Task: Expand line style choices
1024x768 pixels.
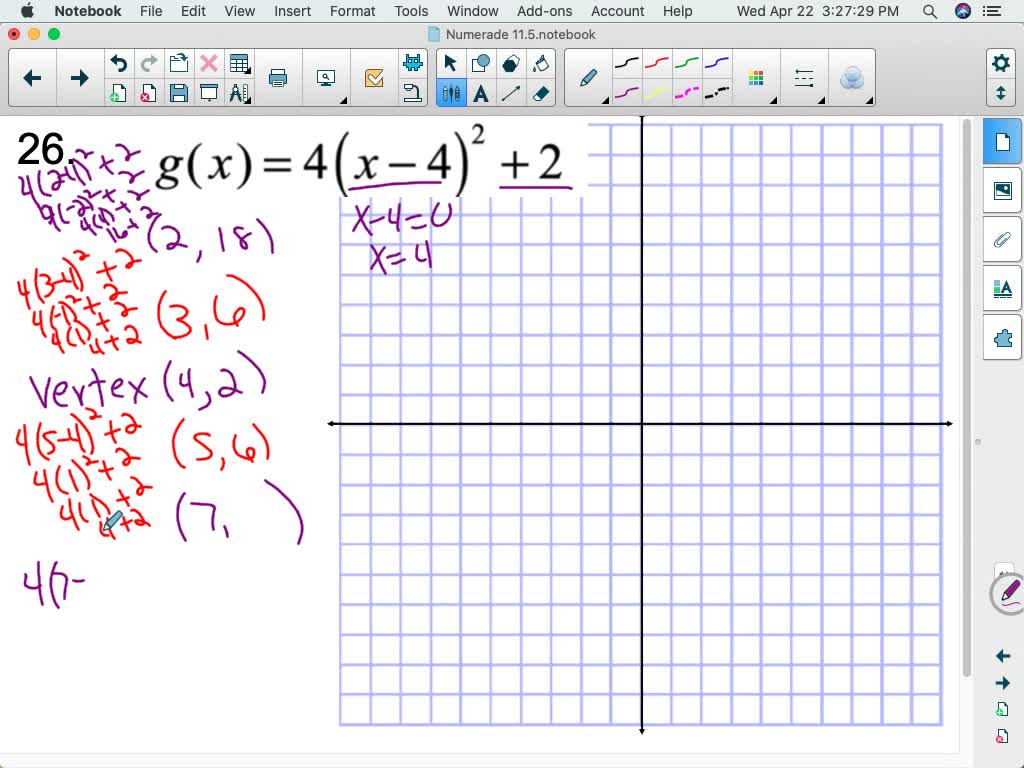Action: [x=820, y=100]
